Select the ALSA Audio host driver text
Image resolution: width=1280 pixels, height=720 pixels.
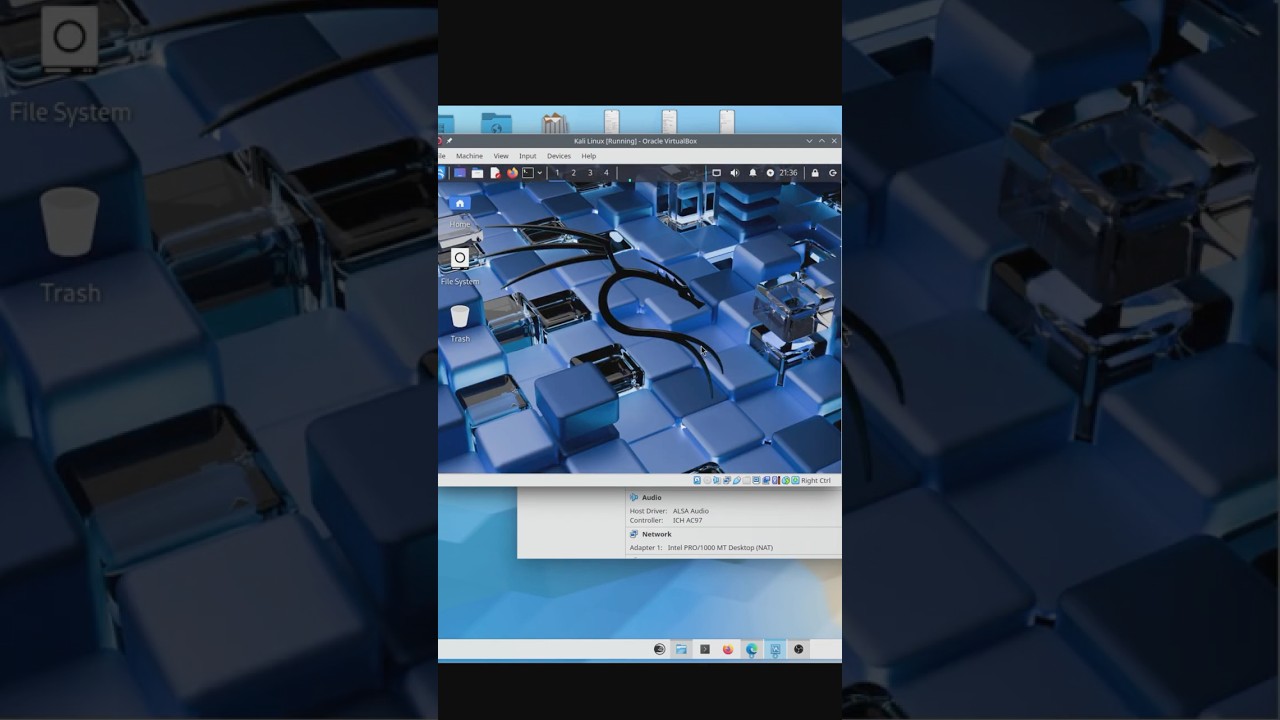pos(691,511)
